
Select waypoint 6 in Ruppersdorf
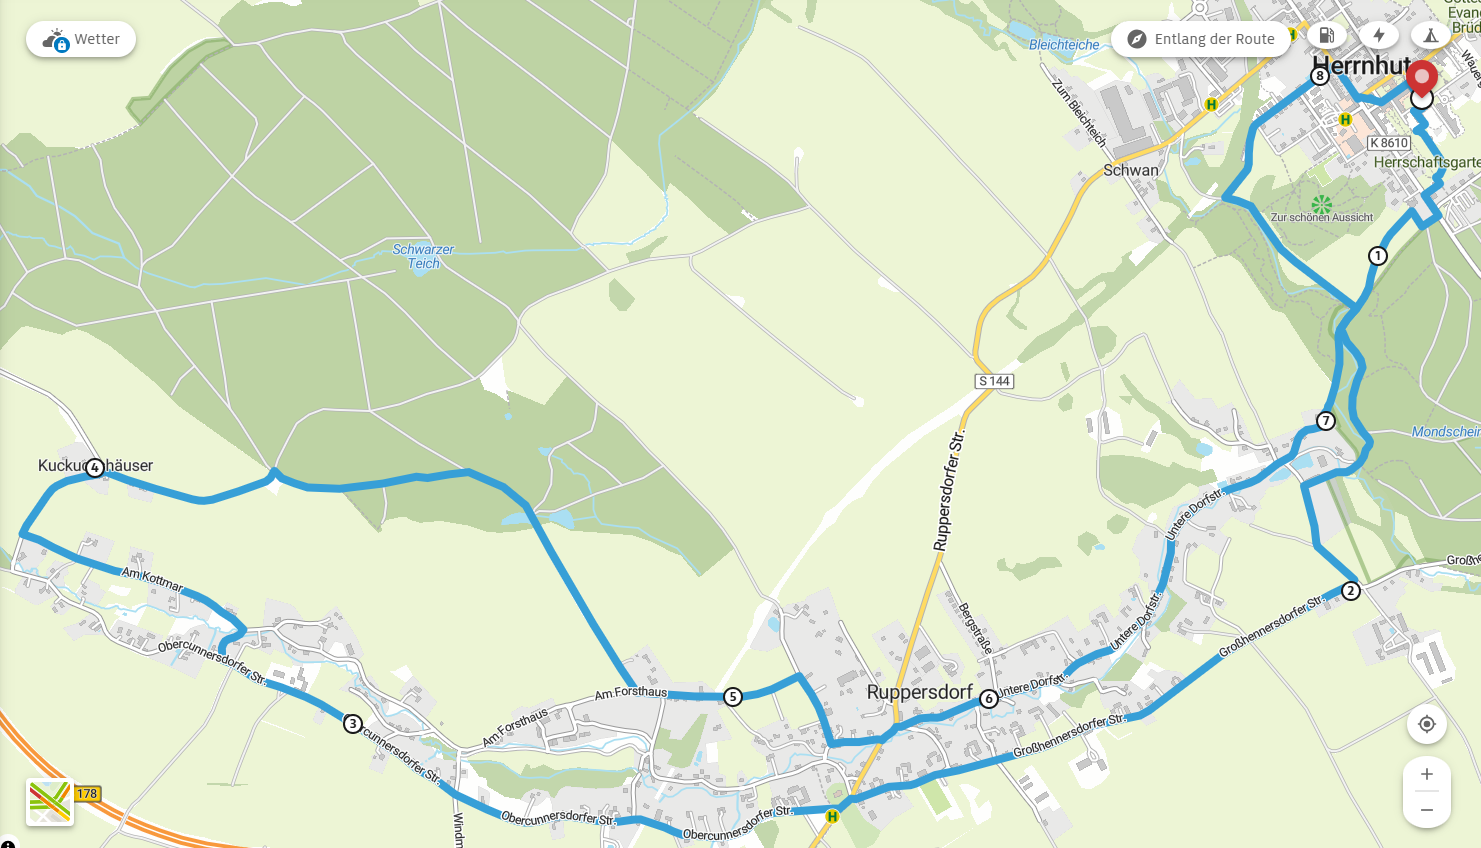tap(989, 699)
